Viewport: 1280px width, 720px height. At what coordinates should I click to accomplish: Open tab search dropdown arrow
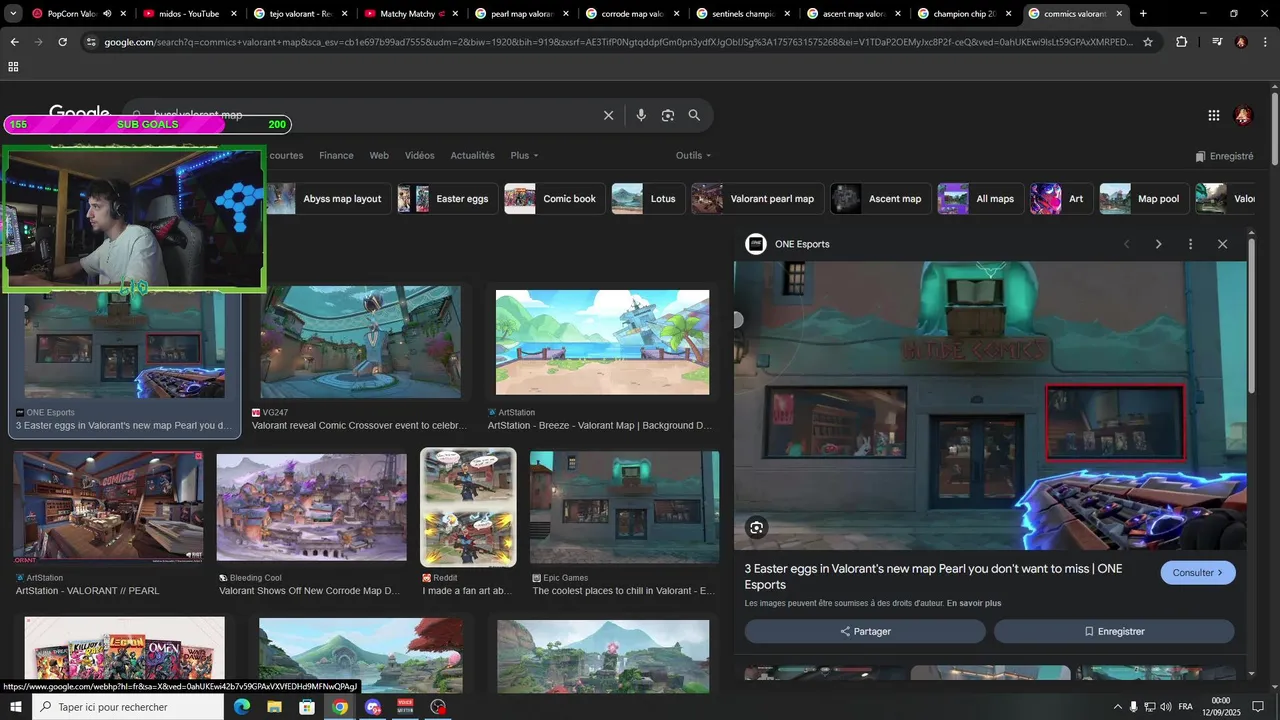(x=13, y=14)
